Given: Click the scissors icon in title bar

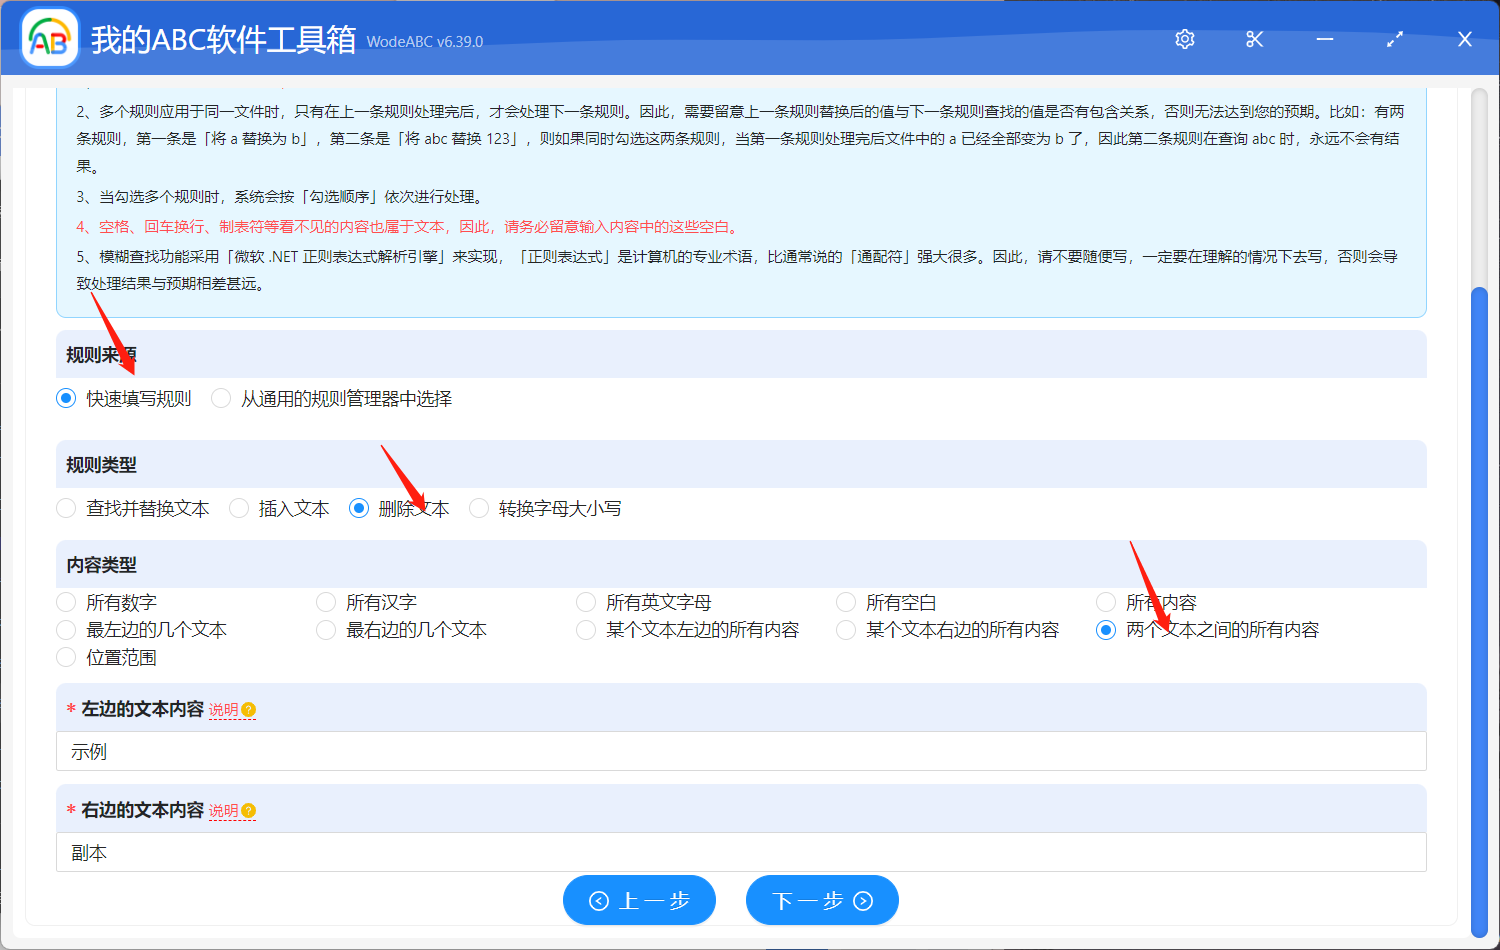Looking at the screenshot, I should click(1254, 39).
